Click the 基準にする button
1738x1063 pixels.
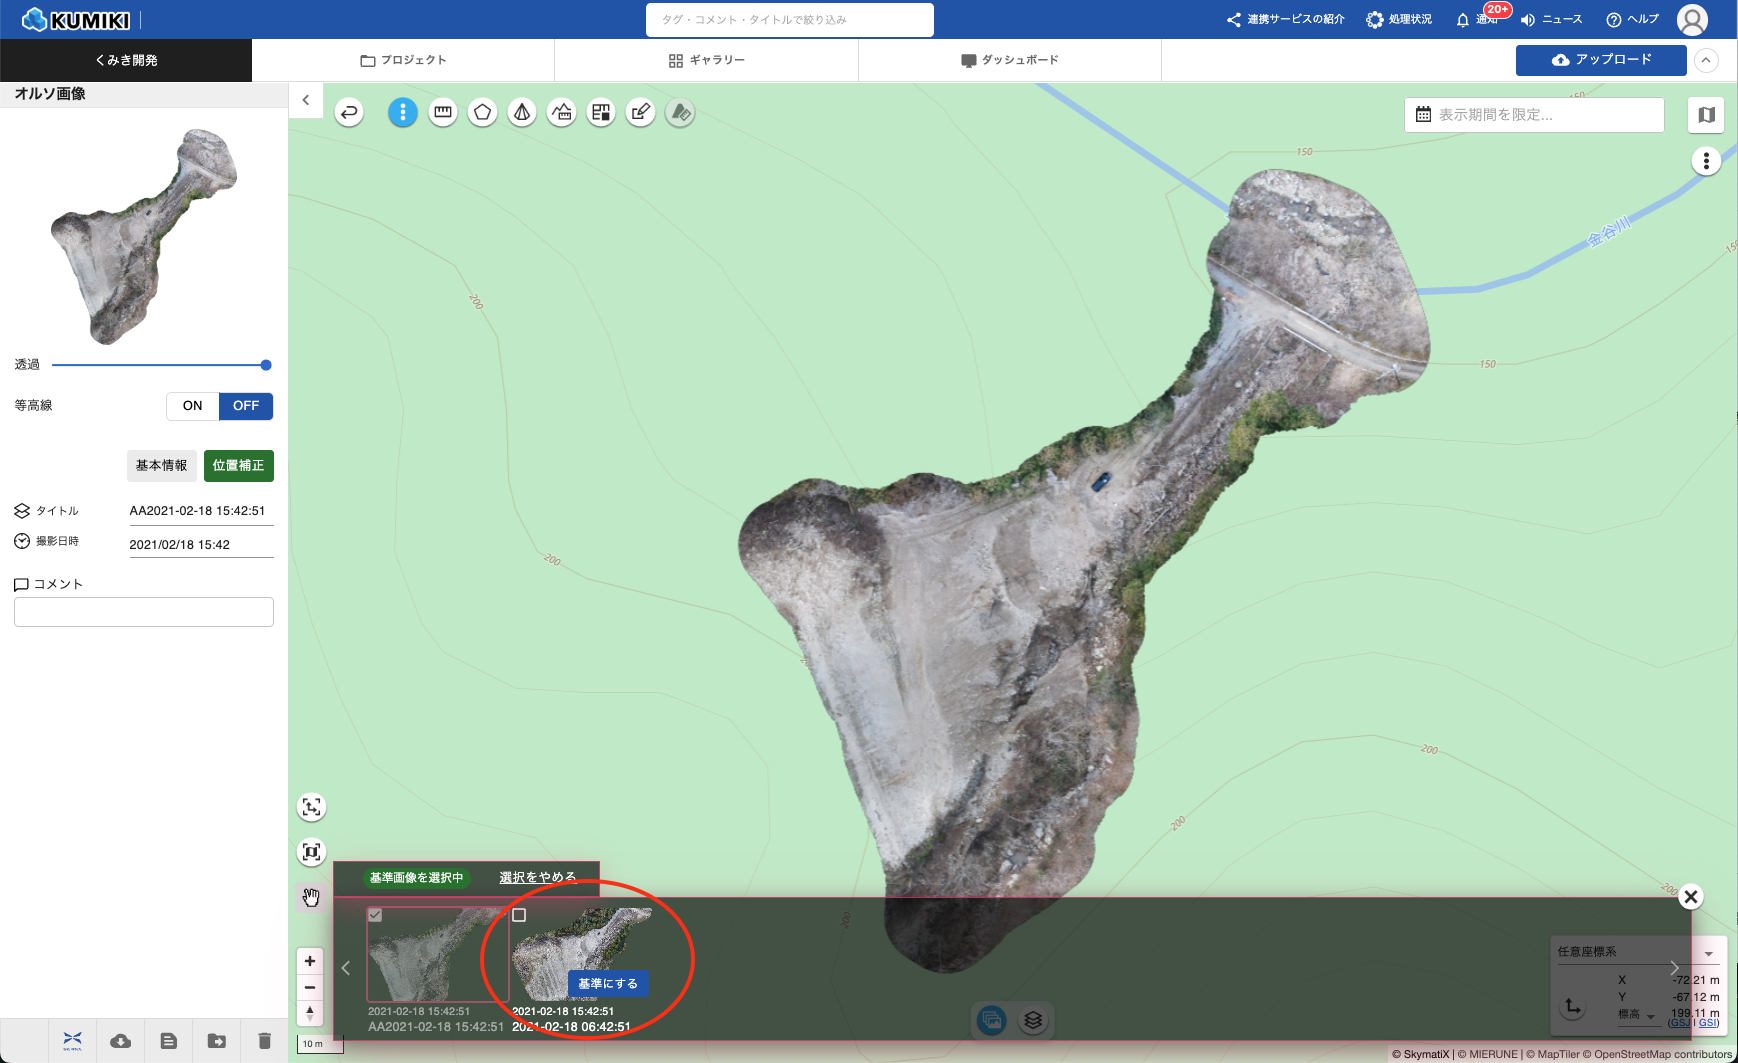(608, 984)
